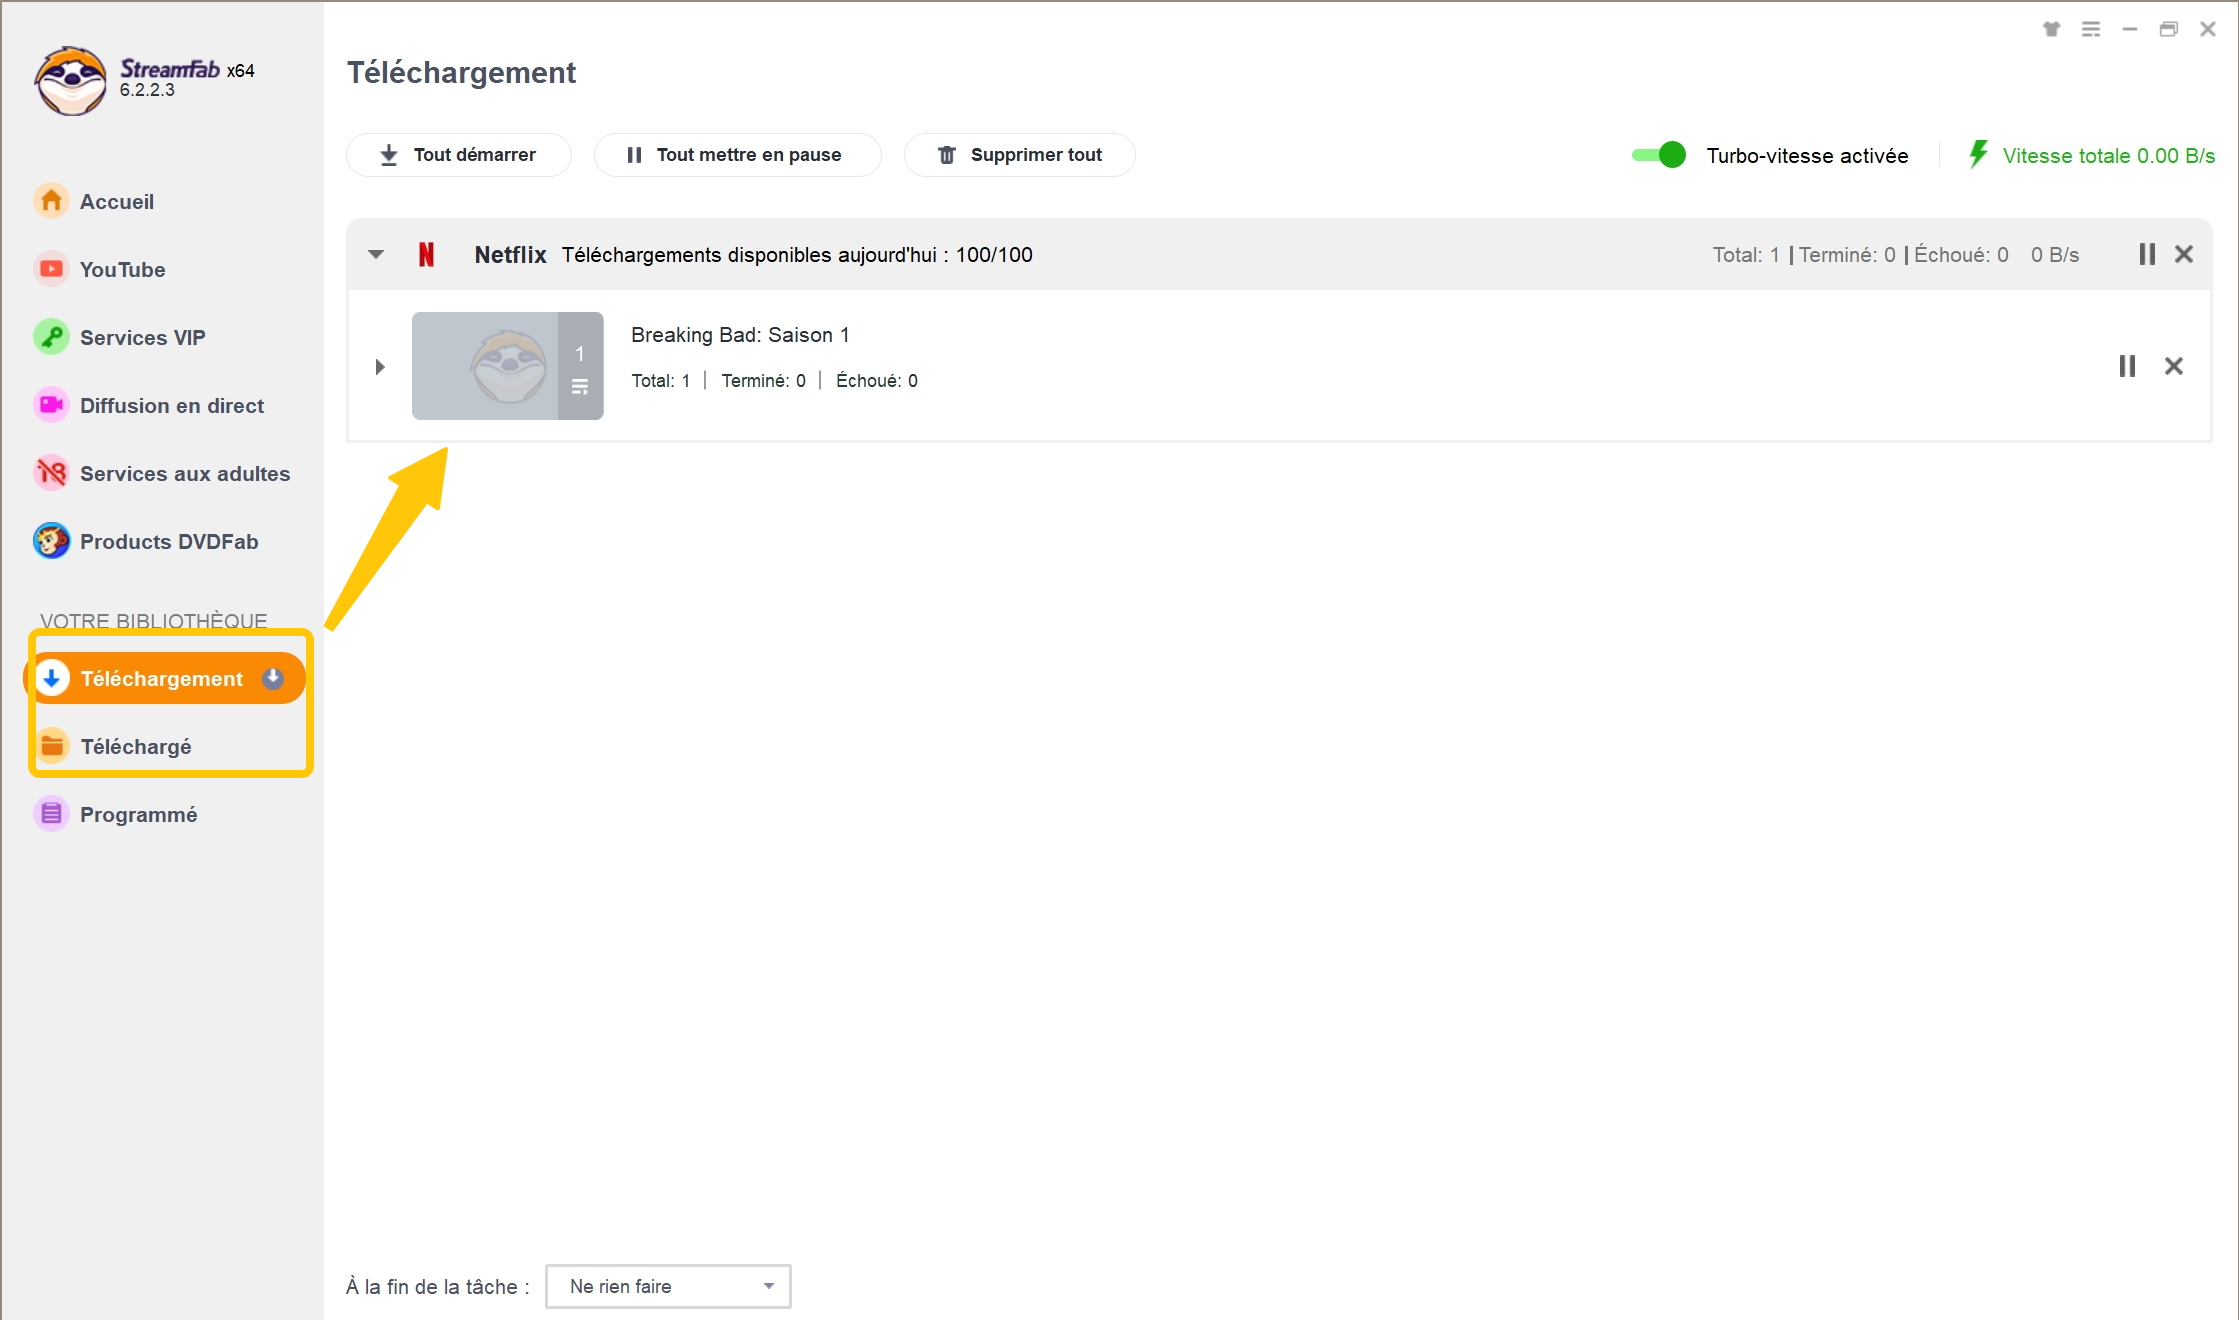Click the Services VIP key icon
Image resolution: width=2239 pixels, height=1320 pixels.
tap(51, 337)
